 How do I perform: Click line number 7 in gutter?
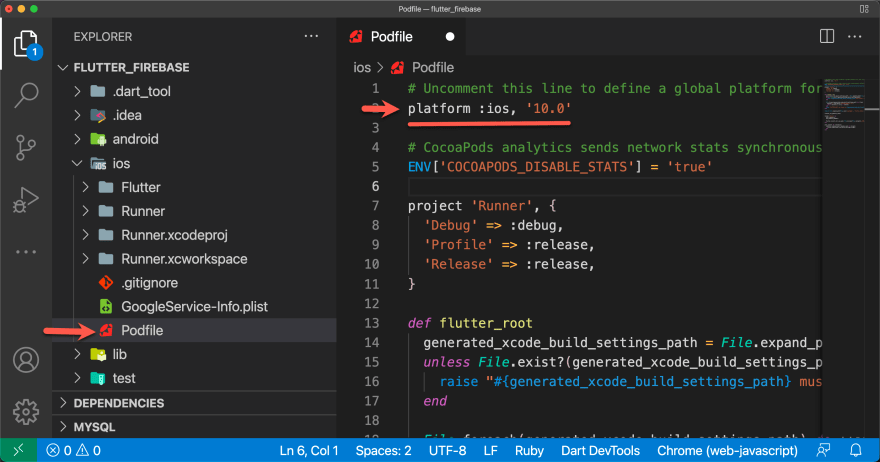(375, 206)
